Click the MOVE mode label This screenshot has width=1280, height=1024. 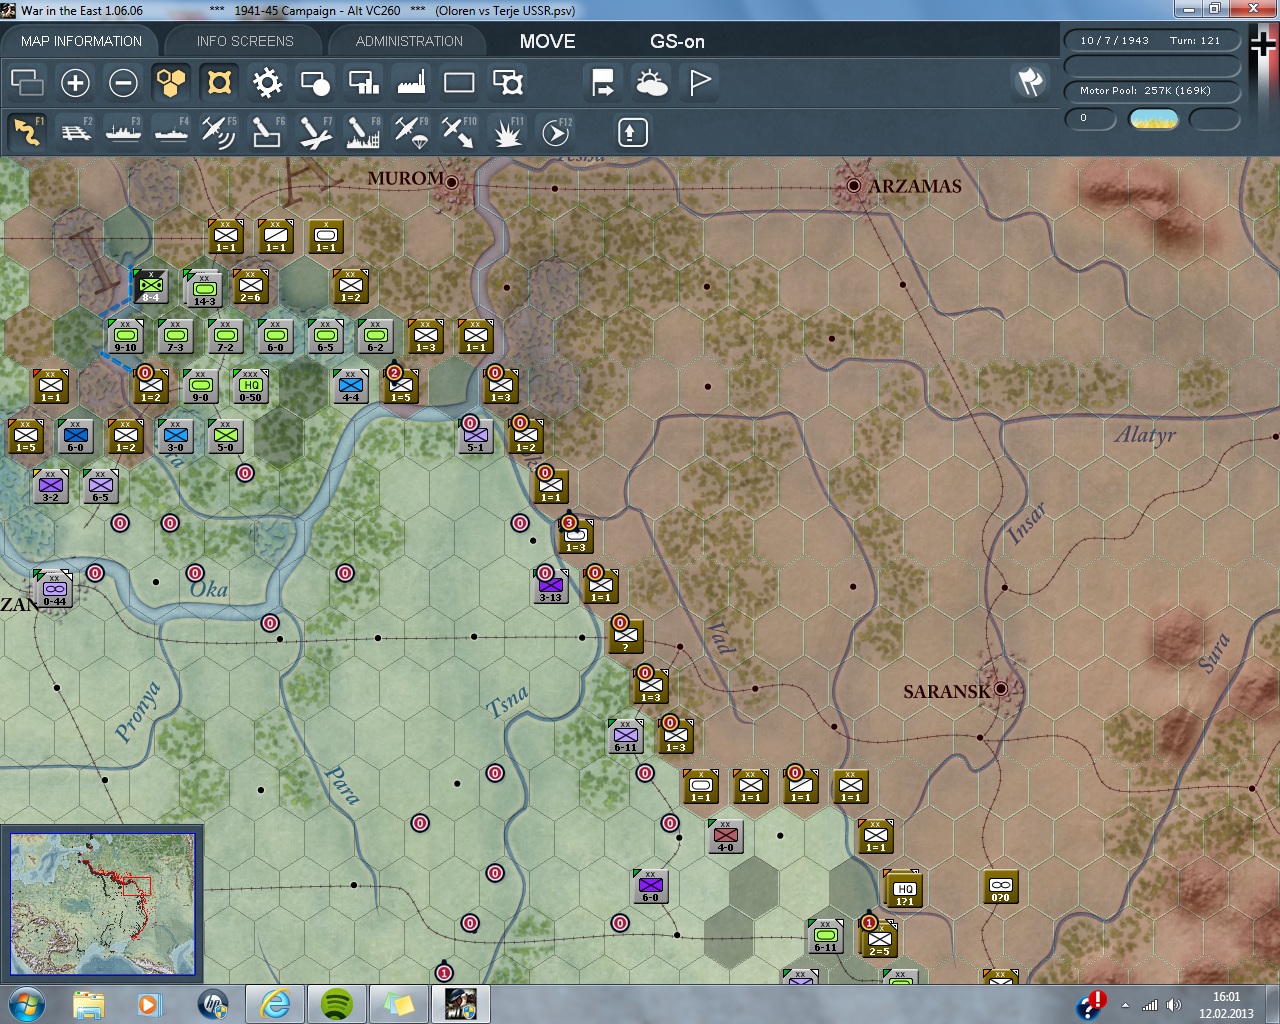(547, 41)
